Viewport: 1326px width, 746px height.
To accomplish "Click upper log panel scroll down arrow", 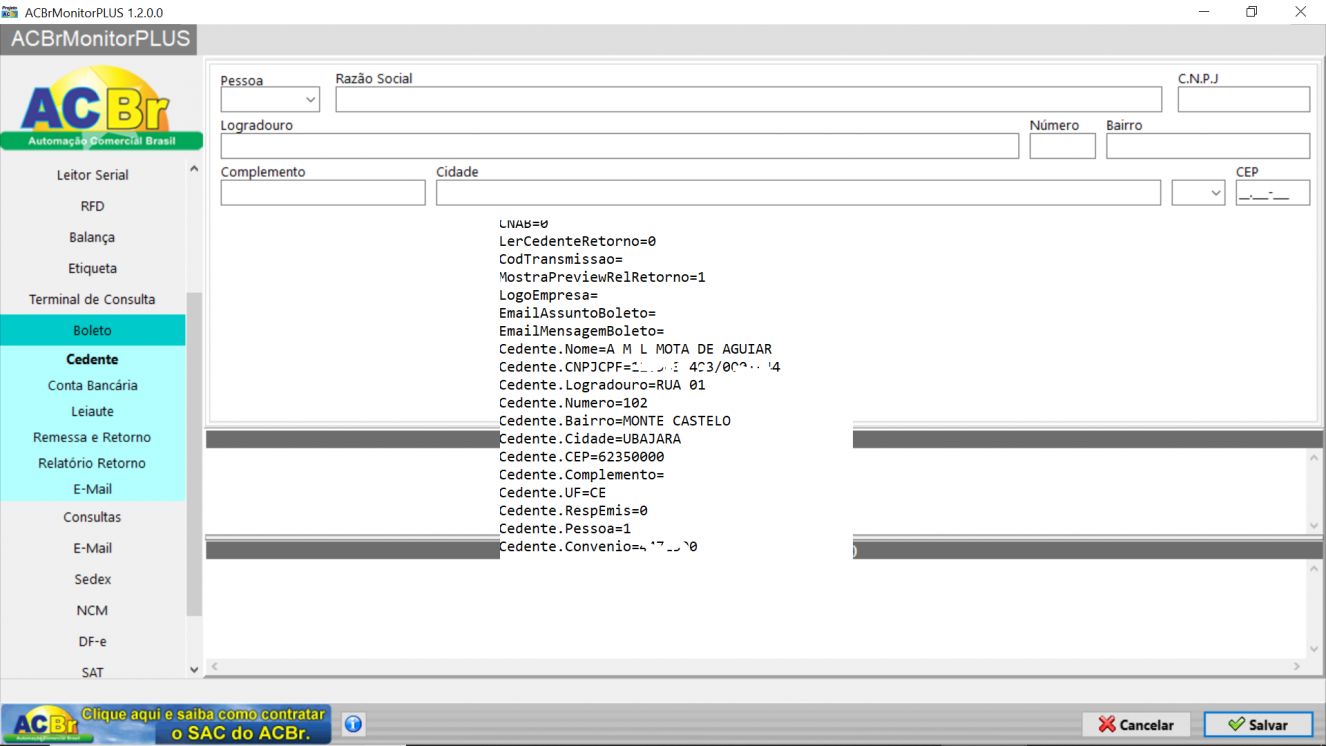I will [1314, 525].
